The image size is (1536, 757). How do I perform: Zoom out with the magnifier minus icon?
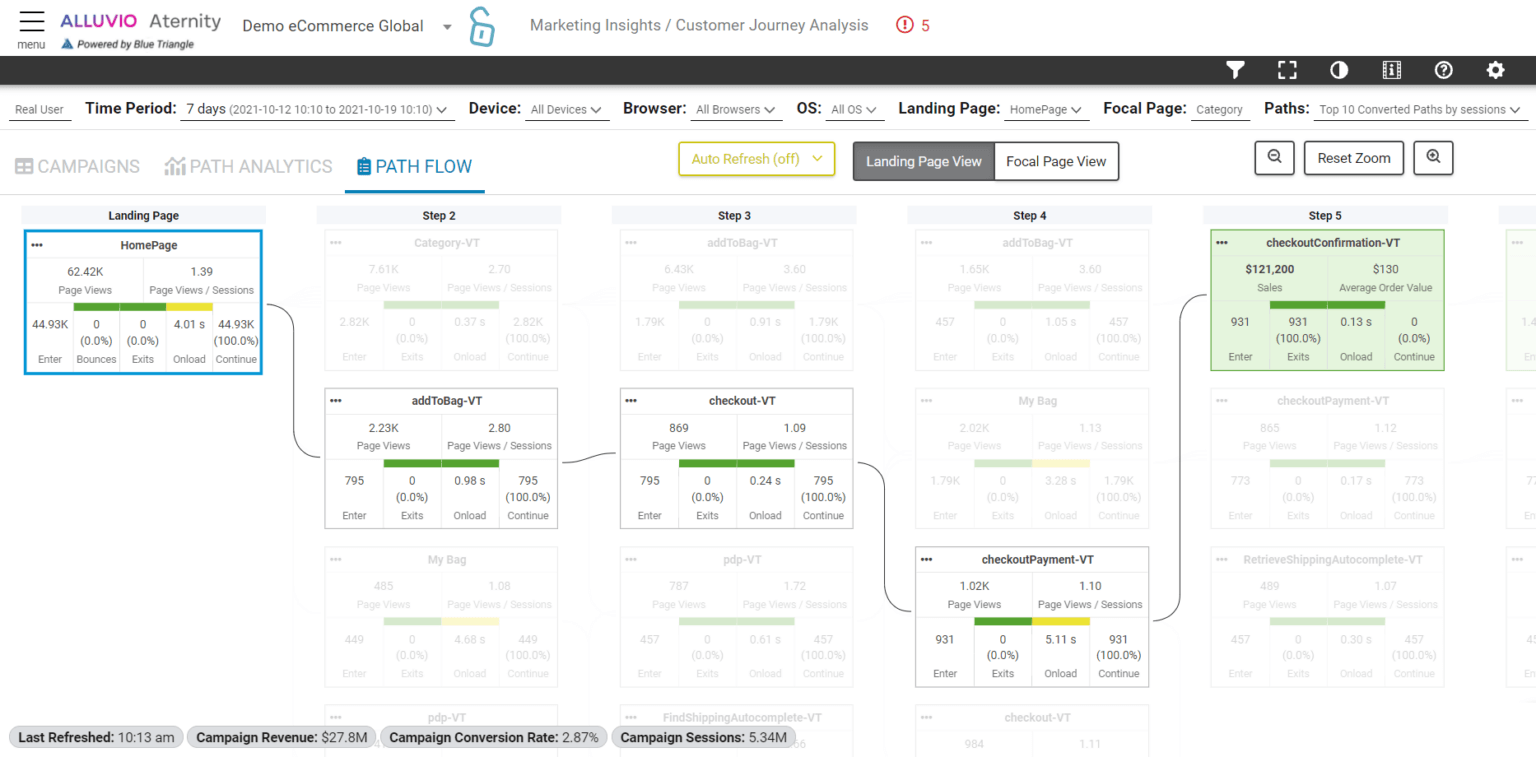point(1273,157)
